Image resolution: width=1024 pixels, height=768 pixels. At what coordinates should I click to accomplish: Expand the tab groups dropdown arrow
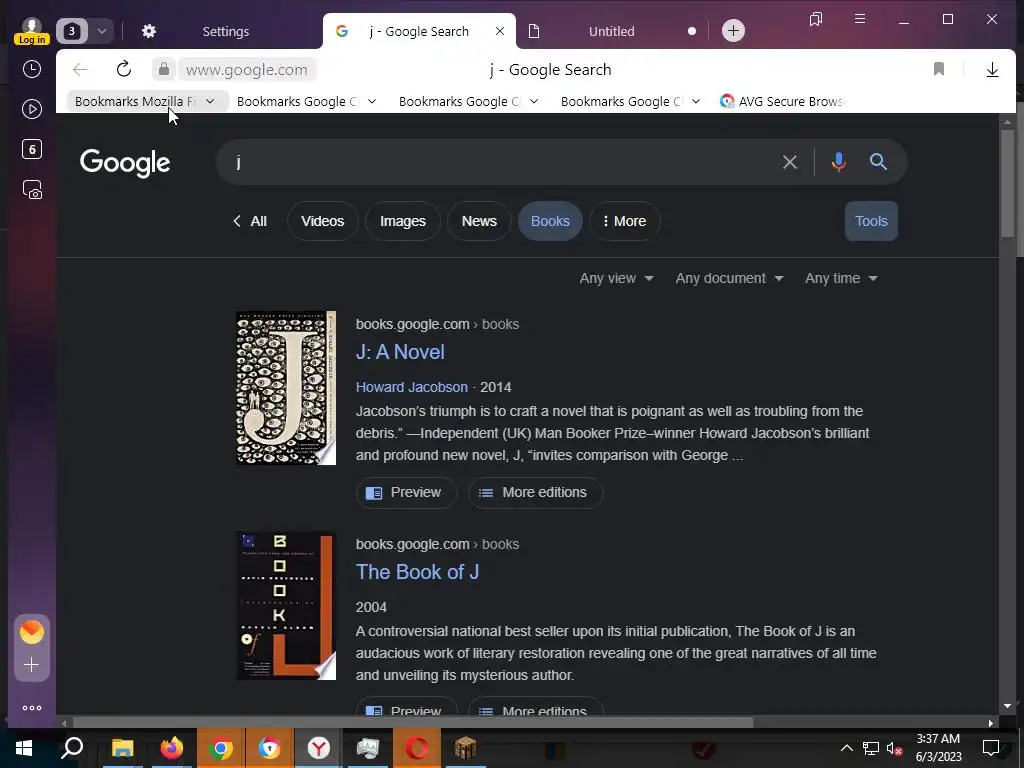(102, 31)
